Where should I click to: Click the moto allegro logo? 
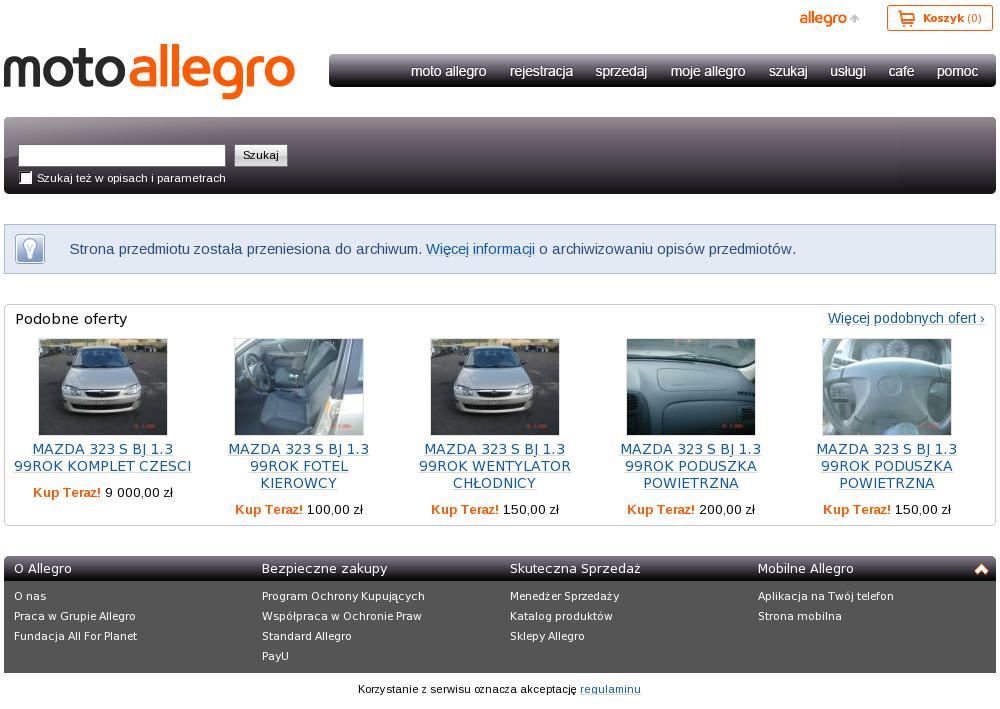pos(149,70)
